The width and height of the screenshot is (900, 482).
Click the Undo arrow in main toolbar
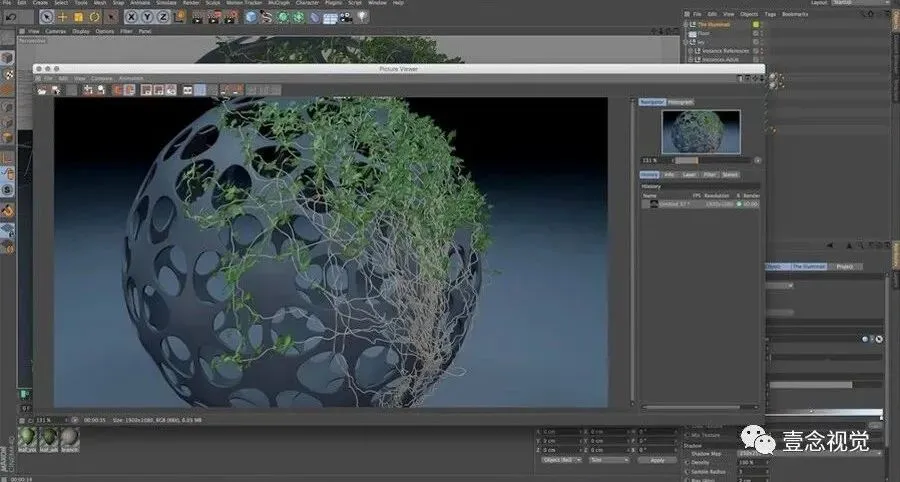(x=10, y=17)
